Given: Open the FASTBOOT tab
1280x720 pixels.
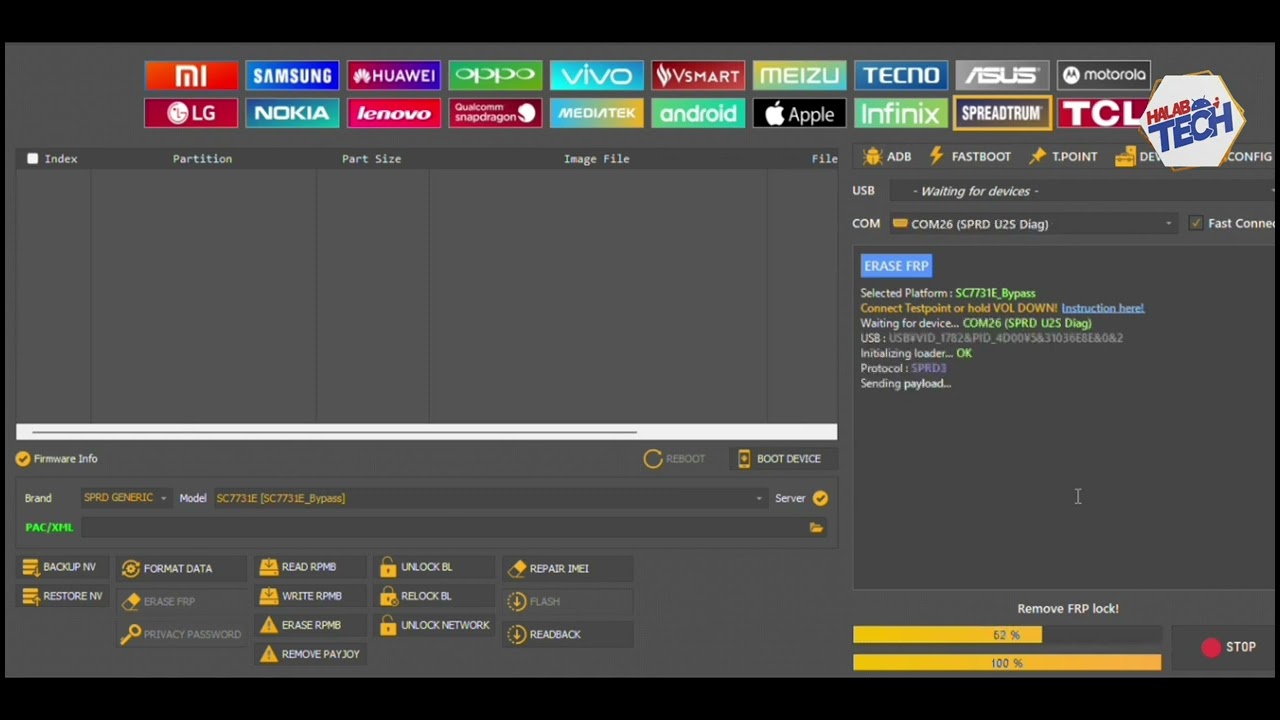Looking at the screenshot, I should (x=970, y=156).
